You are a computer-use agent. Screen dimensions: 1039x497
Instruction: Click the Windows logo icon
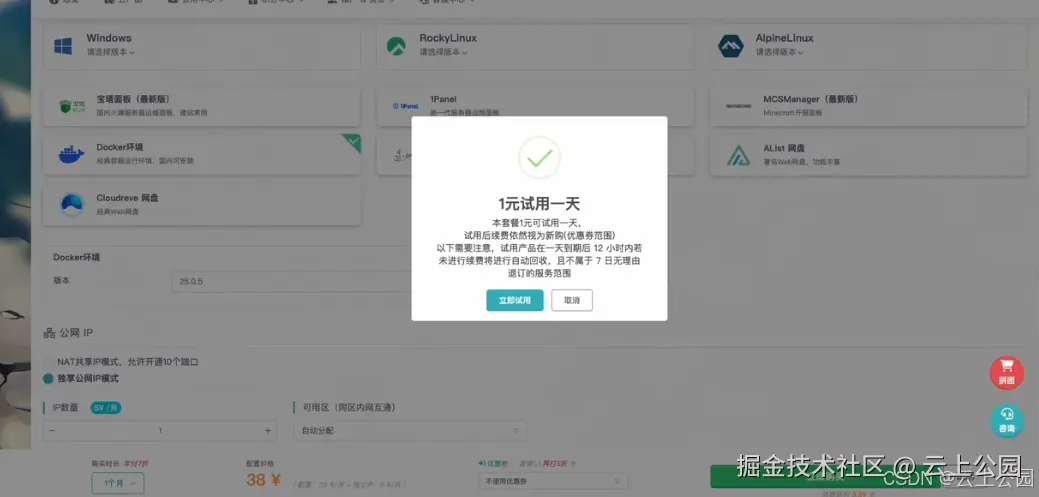tap(63, 46)
